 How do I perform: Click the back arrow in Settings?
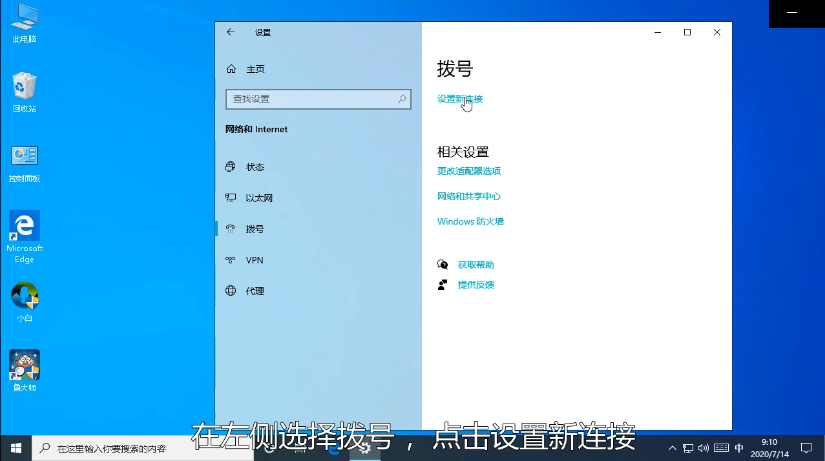tap(231, 32)
